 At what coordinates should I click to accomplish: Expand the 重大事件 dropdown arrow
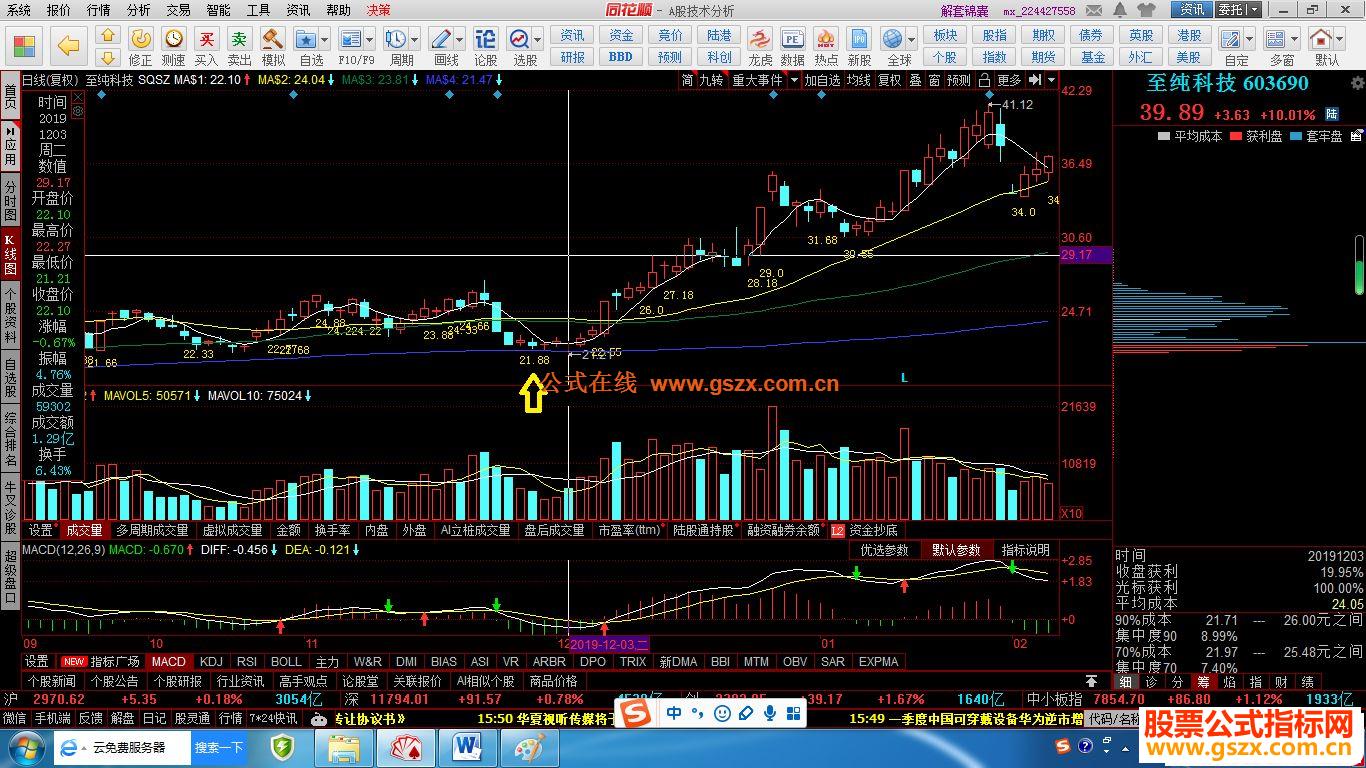pos(794,80)
